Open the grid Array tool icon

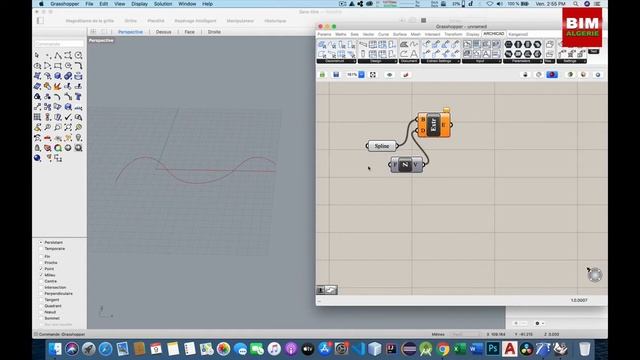point(37,117)
